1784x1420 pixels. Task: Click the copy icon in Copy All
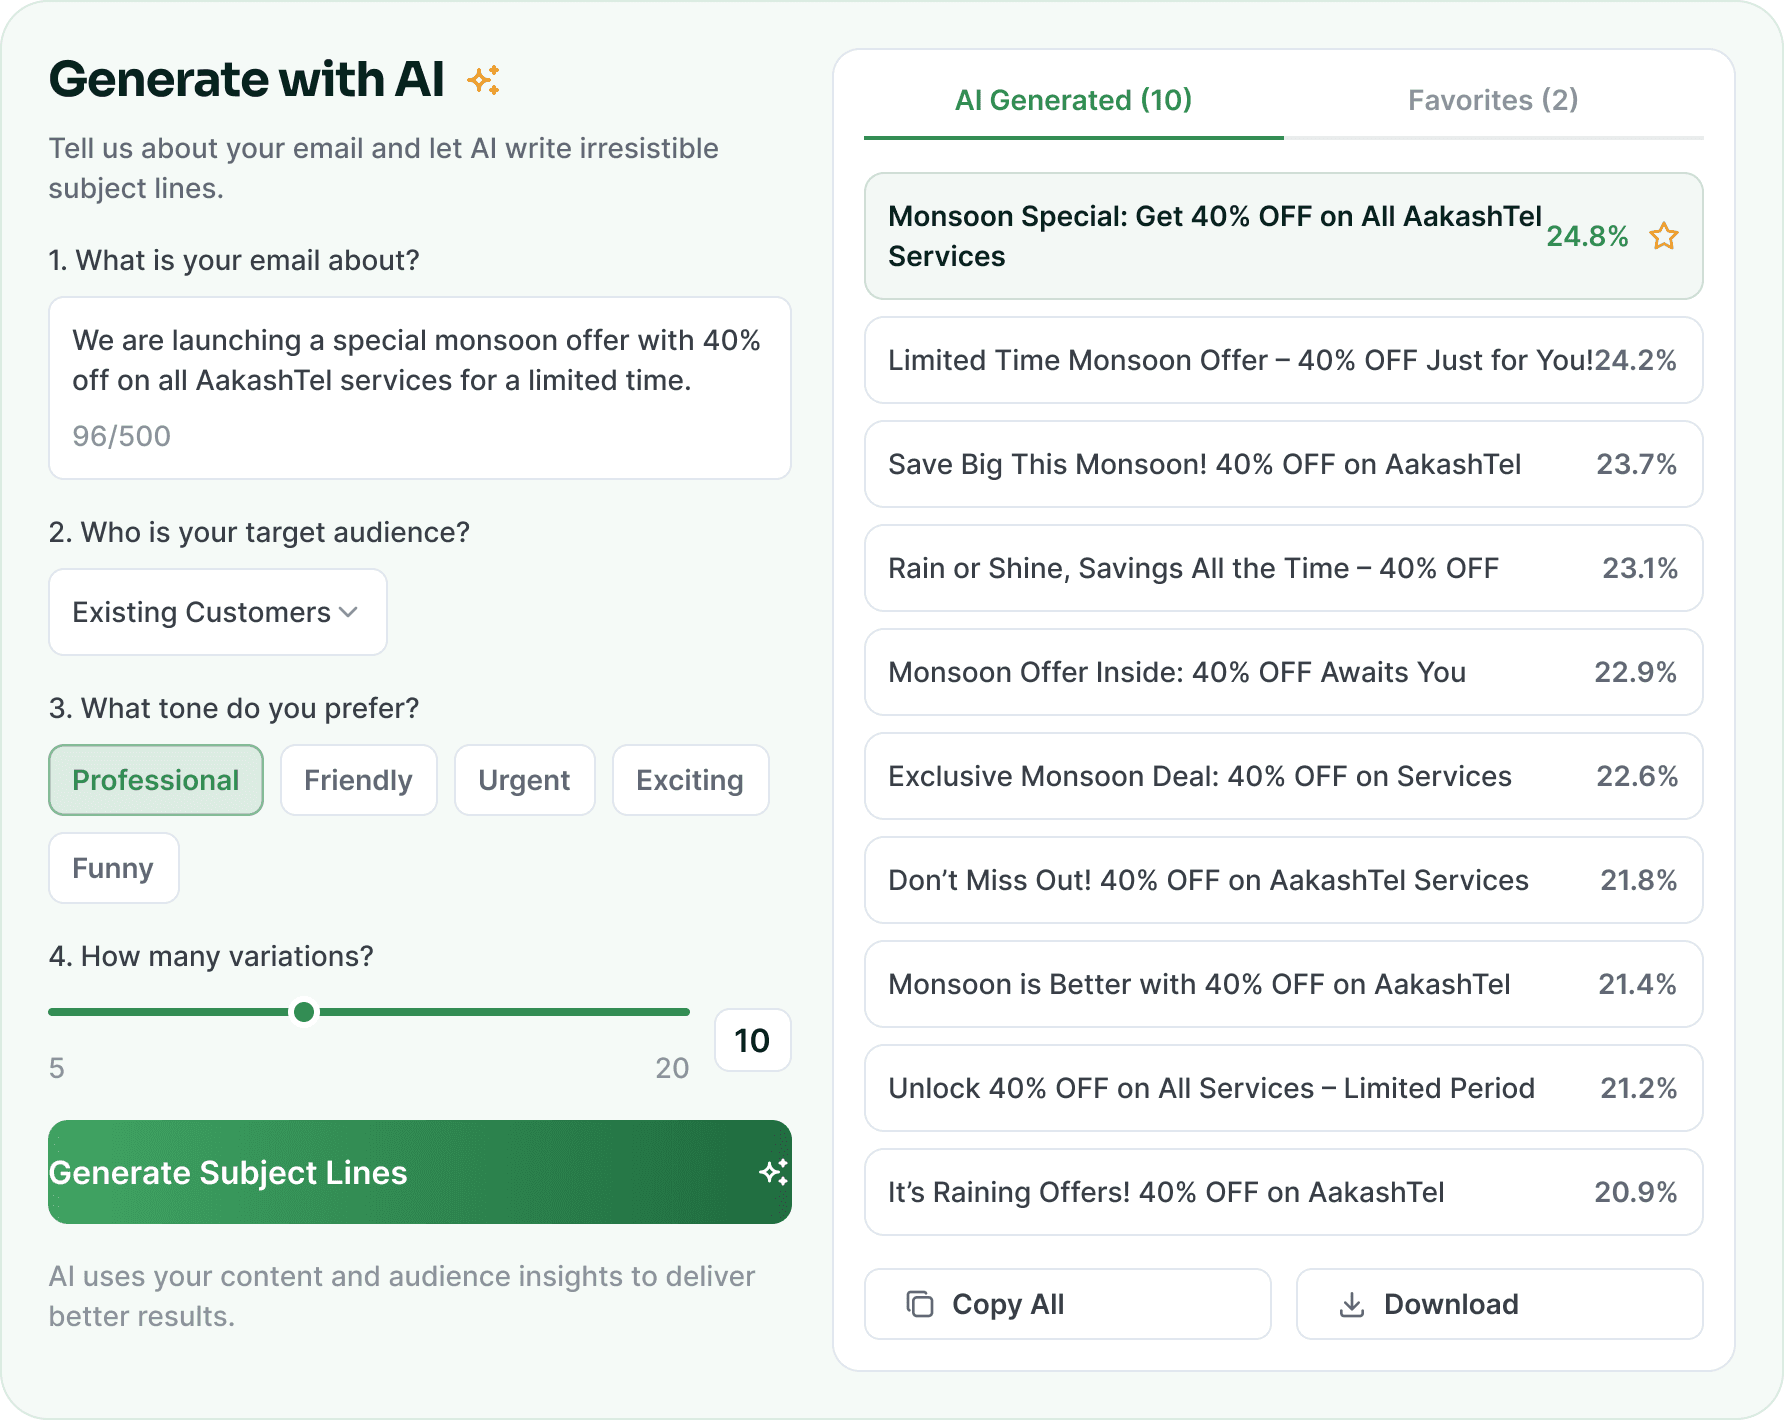tap(920, 1304)
